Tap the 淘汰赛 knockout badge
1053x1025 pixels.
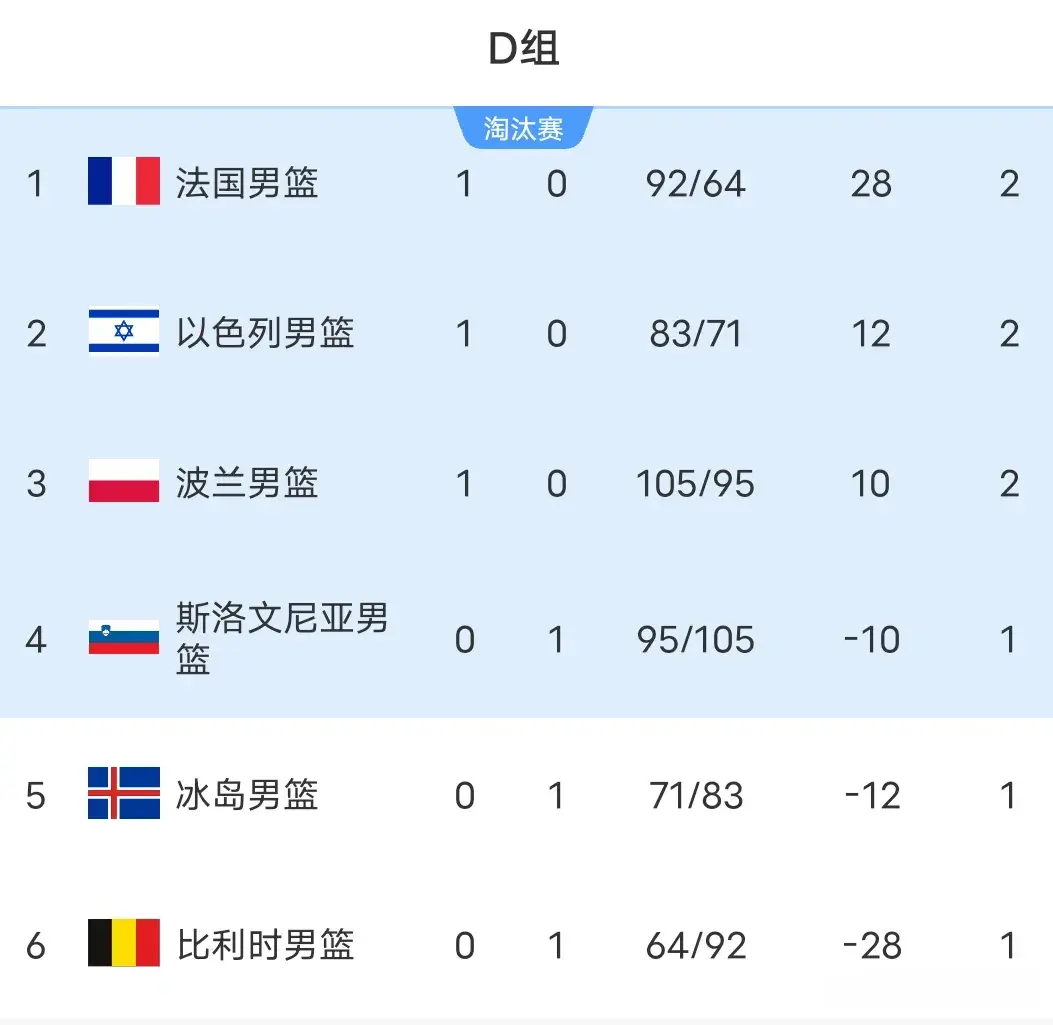524,129
